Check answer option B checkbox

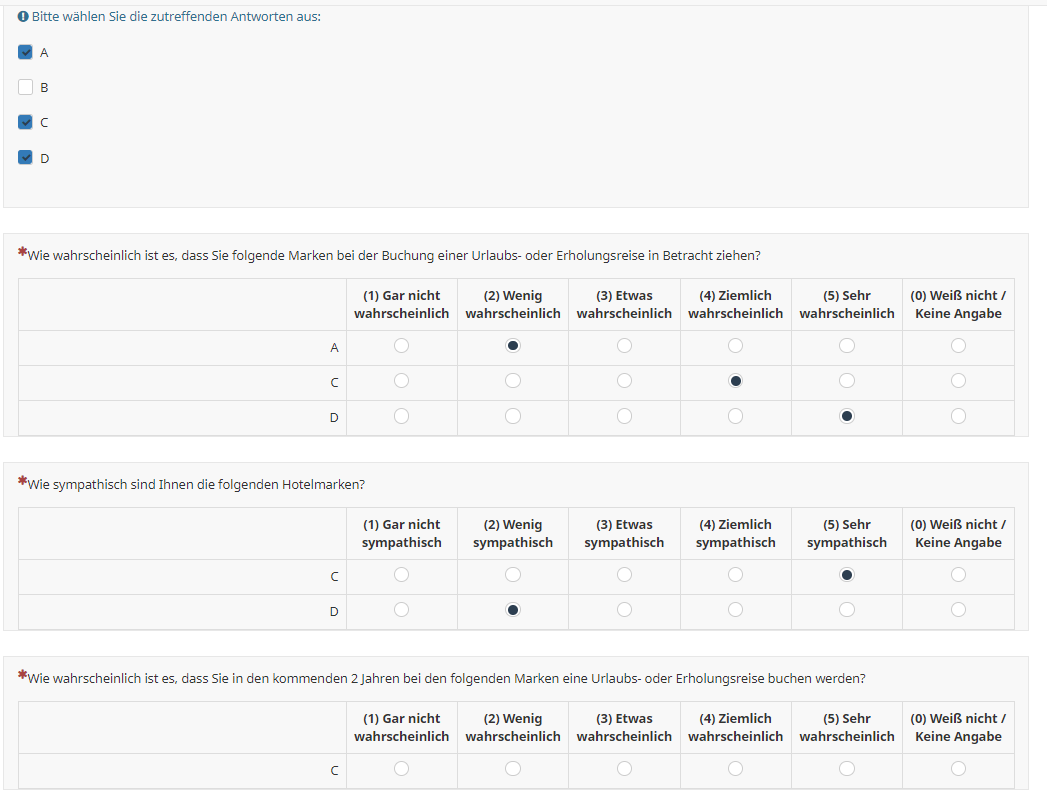(x=26, y=87)
